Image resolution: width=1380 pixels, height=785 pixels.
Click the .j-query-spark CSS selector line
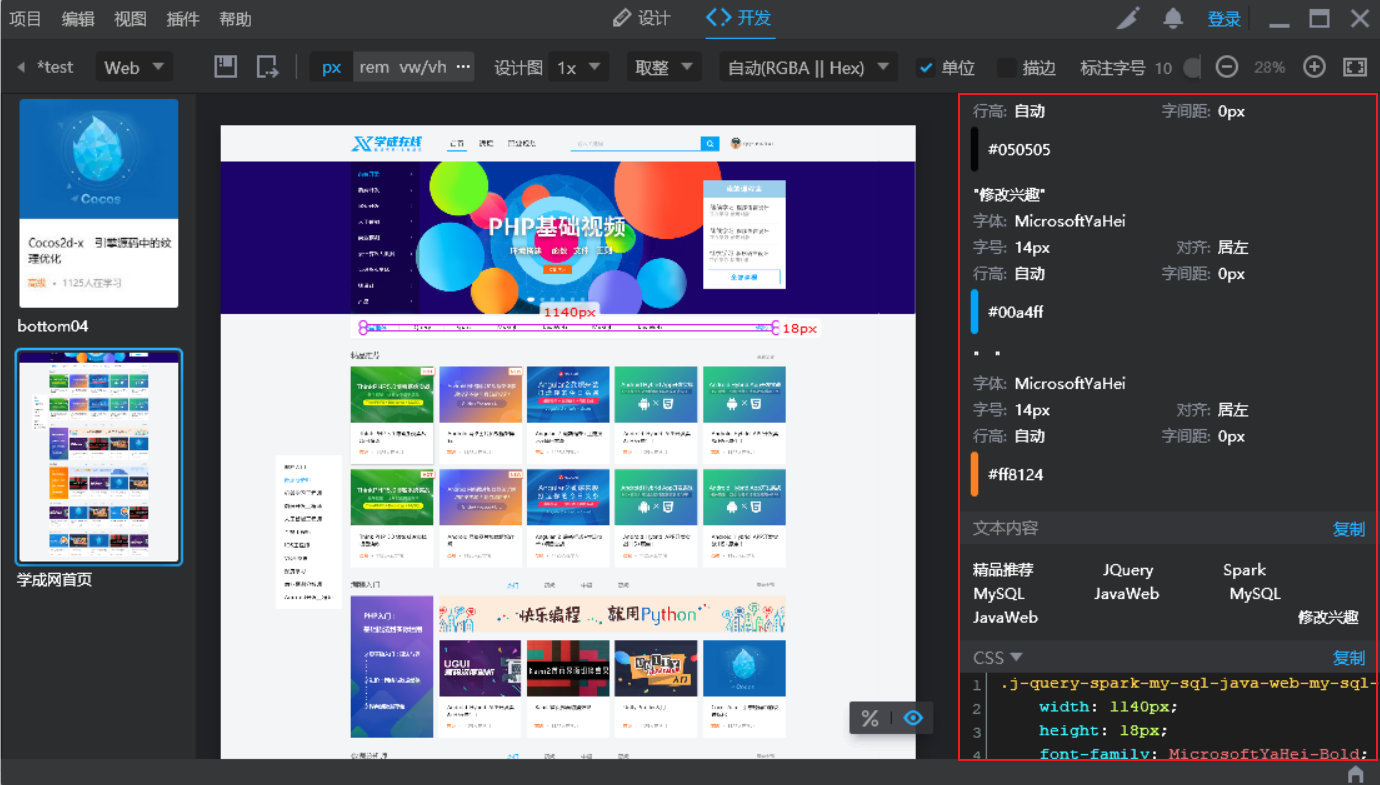(x=1188, y=684)
